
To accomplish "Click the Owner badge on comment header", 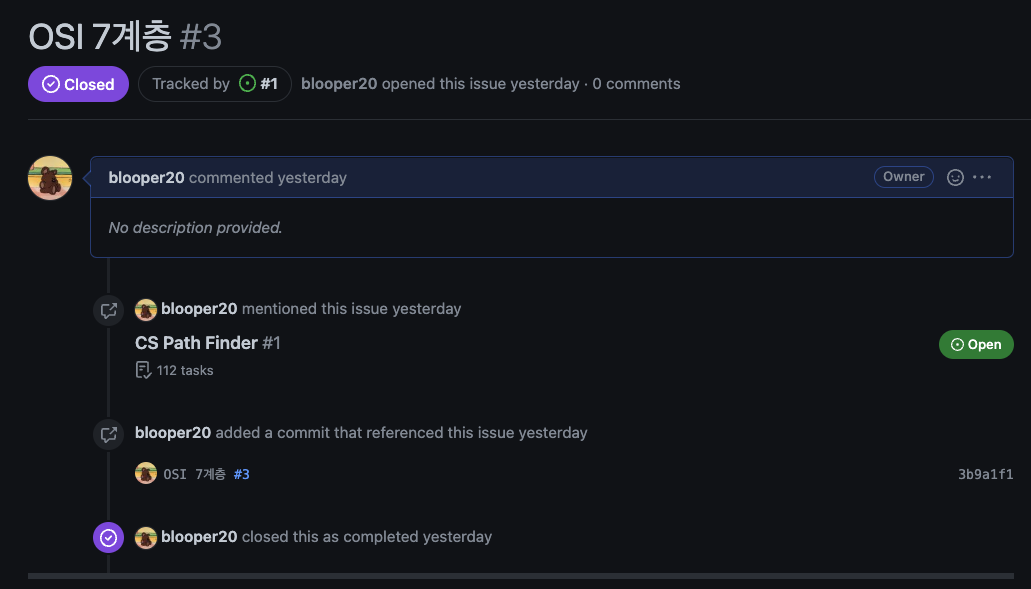I will point(903,177).
